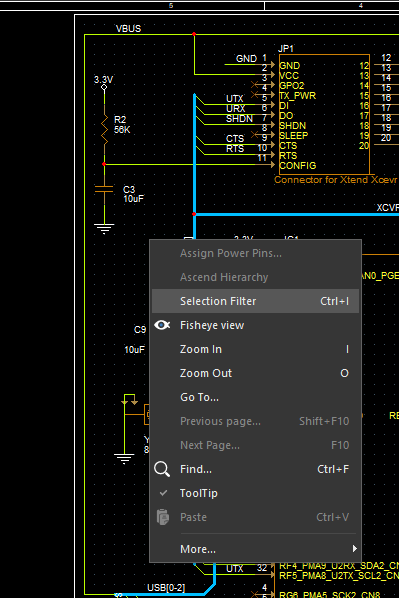Click the RTS net alias near pin 10
The height and width of the screenshot is (598, 399).
tap(235, 149)
